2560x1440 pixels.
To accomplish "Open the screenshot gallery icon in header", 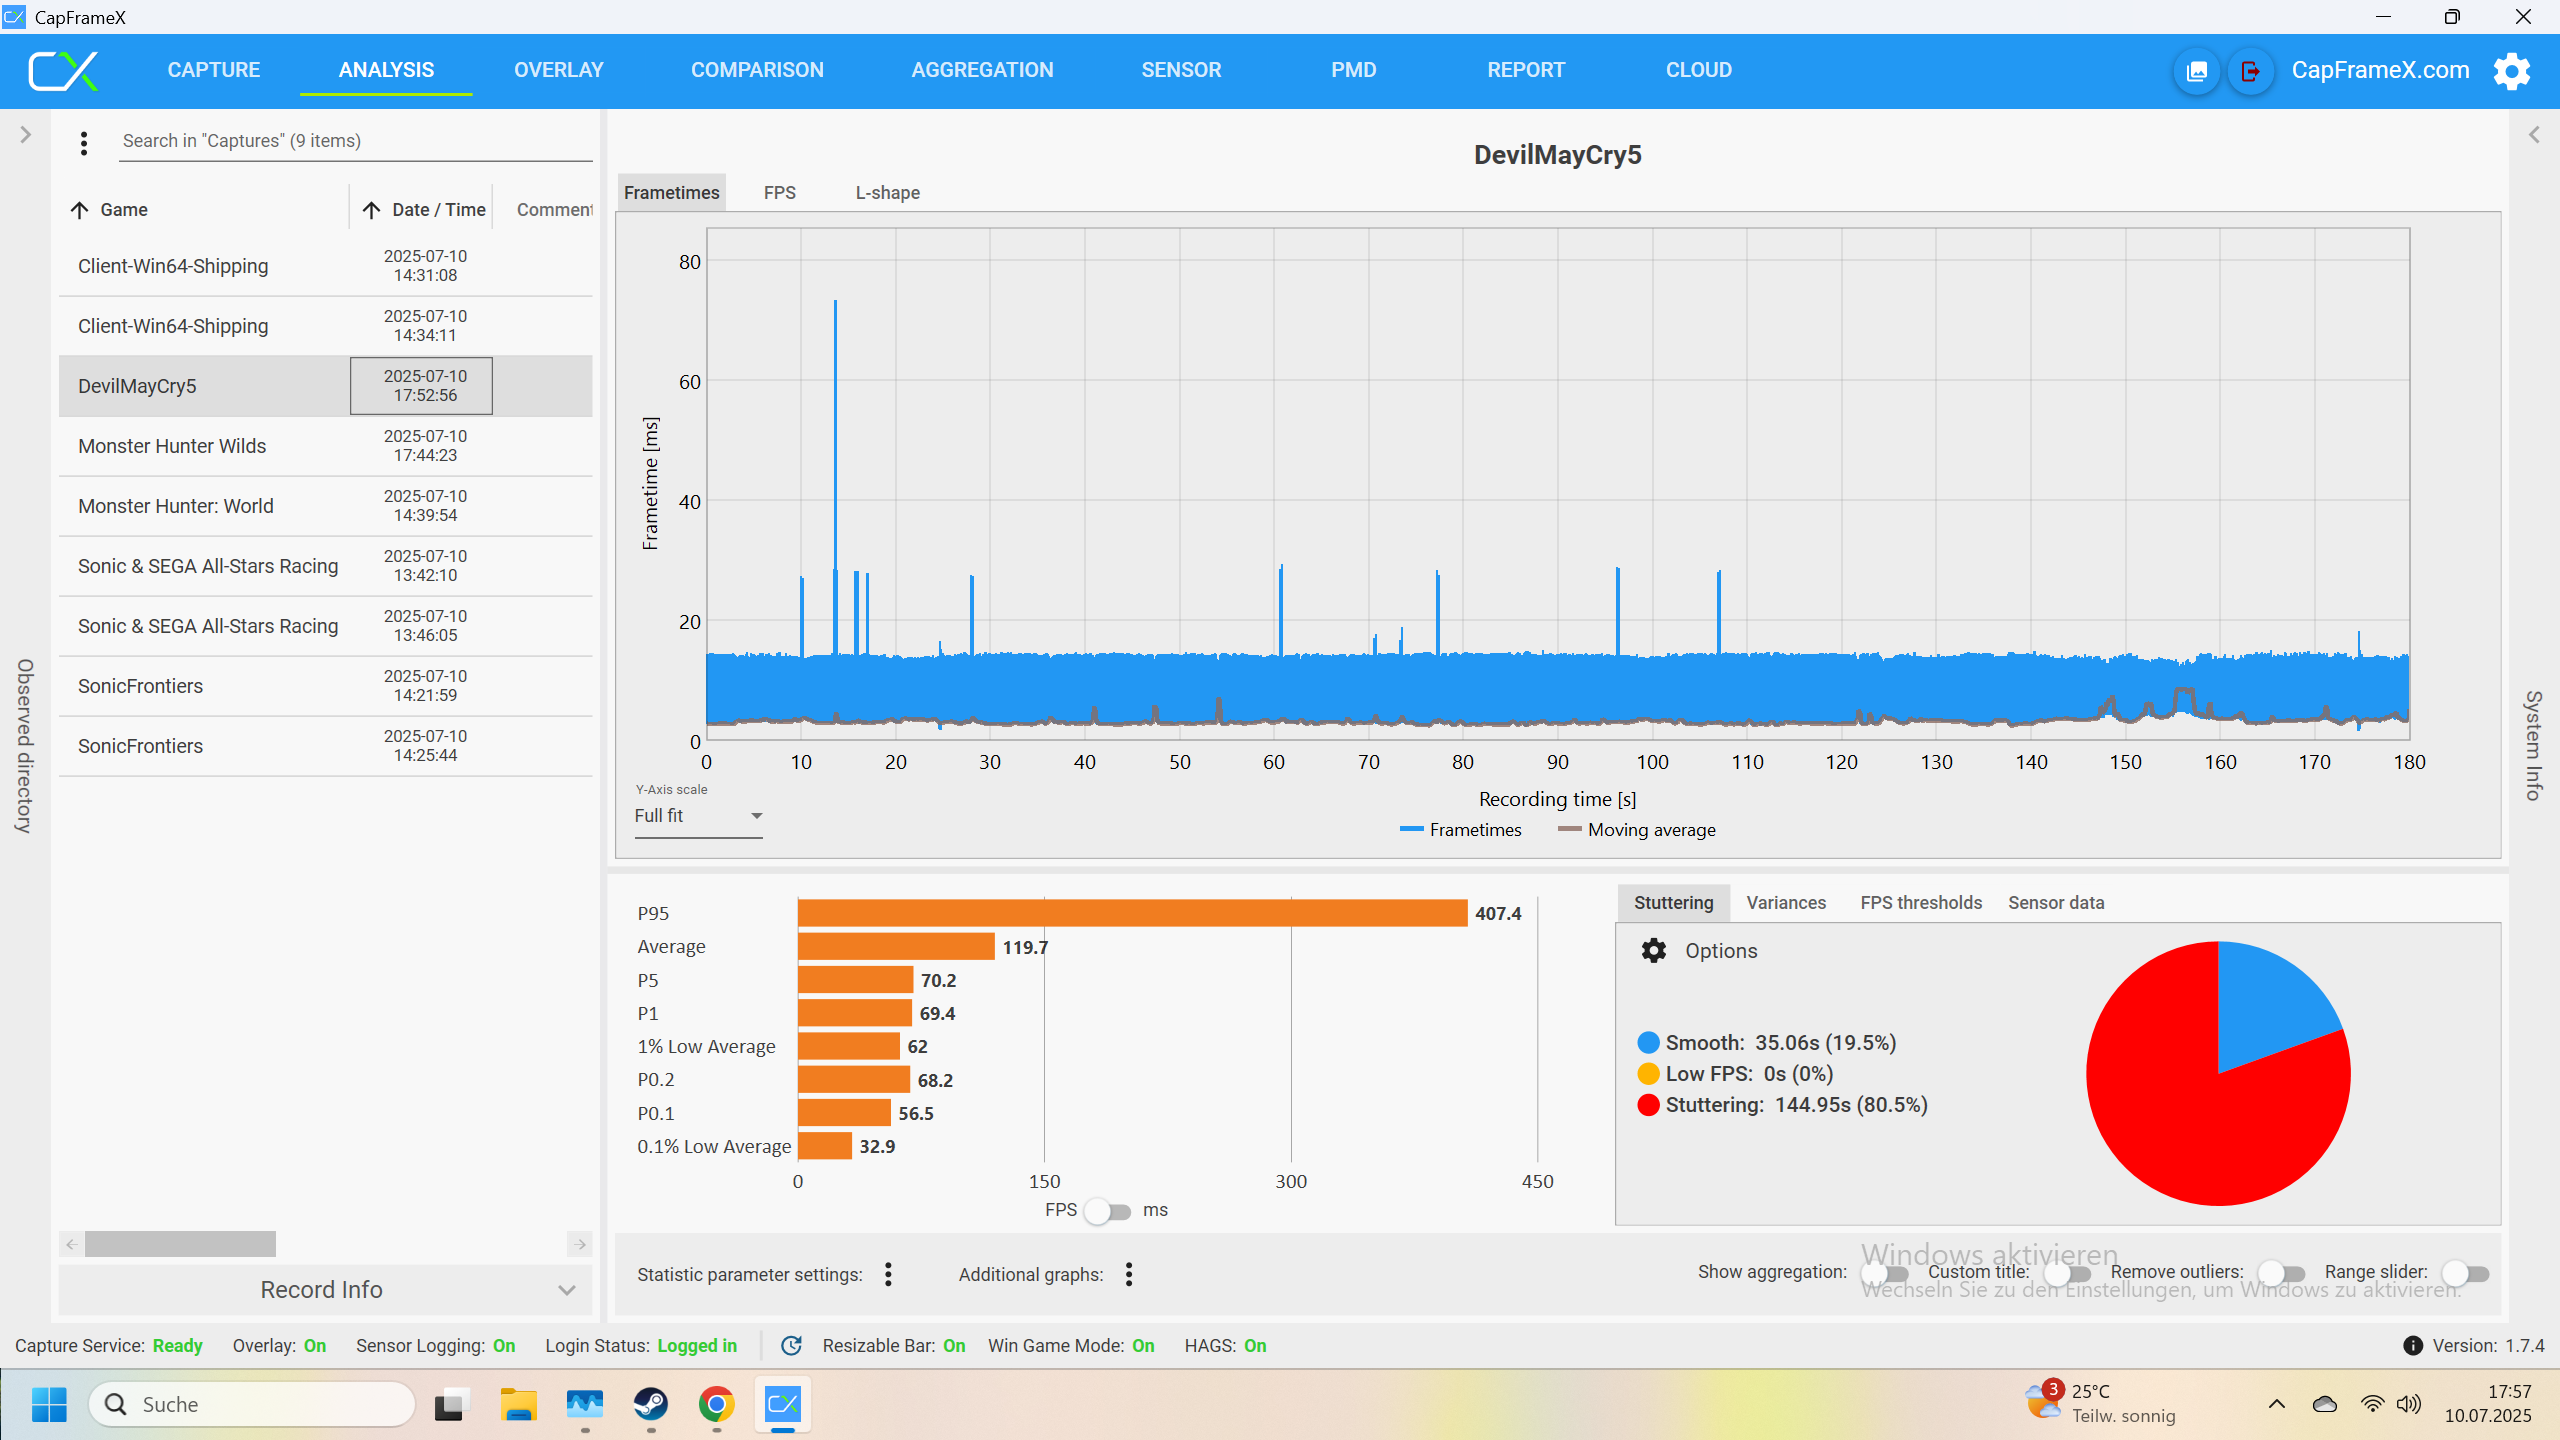I will click(2197, 71).
